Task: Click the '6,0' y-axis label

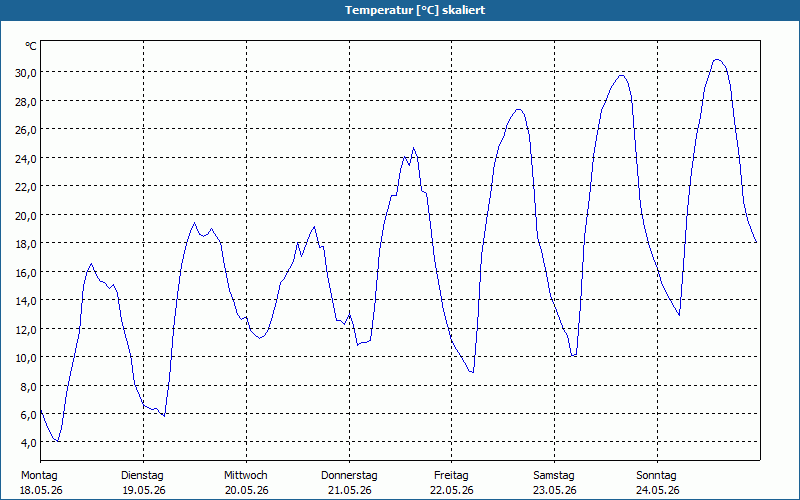Action: (x=29, y=414)
